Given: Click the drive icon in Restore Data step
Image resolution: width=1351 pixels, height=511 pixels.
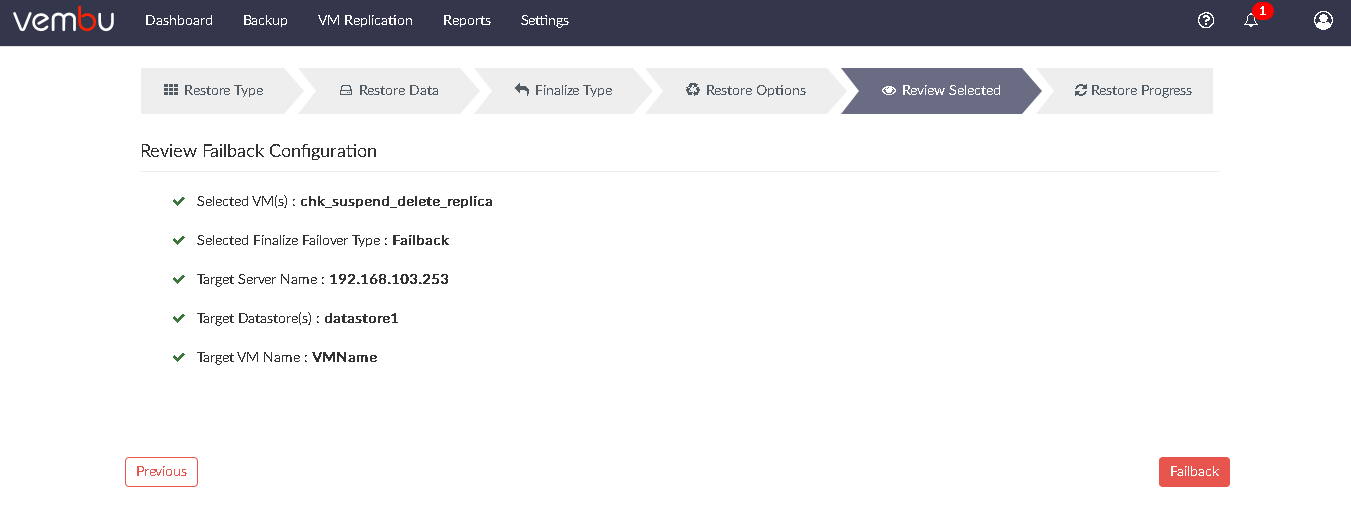Looking at the screenshot, I should (346, 90).
